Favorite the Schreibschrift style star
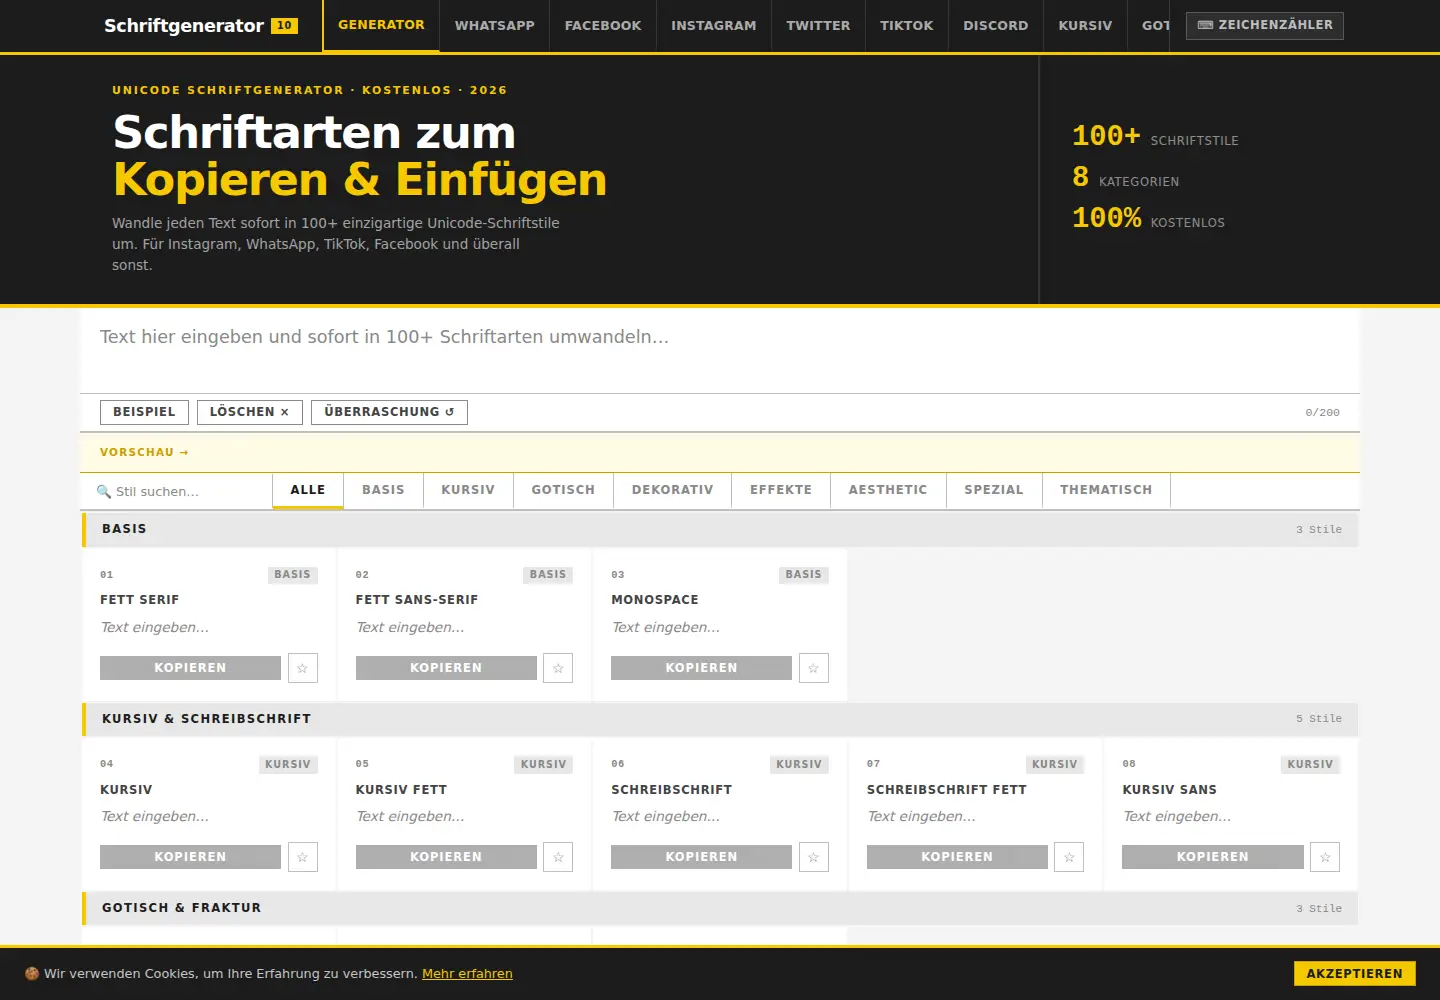Viewport: 1440px width, 1000px height. point(814,857)
